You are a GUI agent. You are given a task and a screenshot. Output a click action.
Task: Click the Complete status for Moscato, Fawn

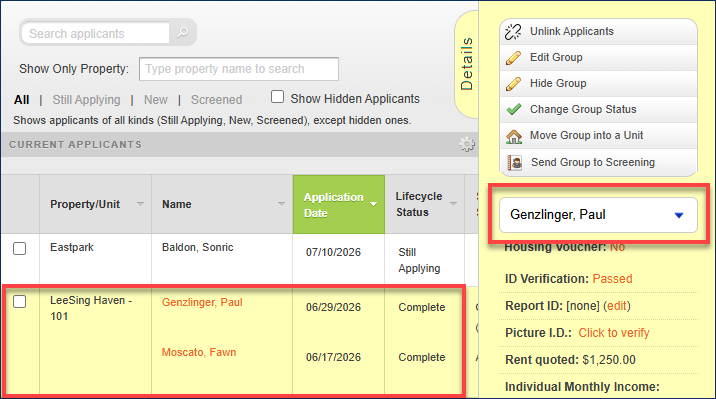(421, 357)
